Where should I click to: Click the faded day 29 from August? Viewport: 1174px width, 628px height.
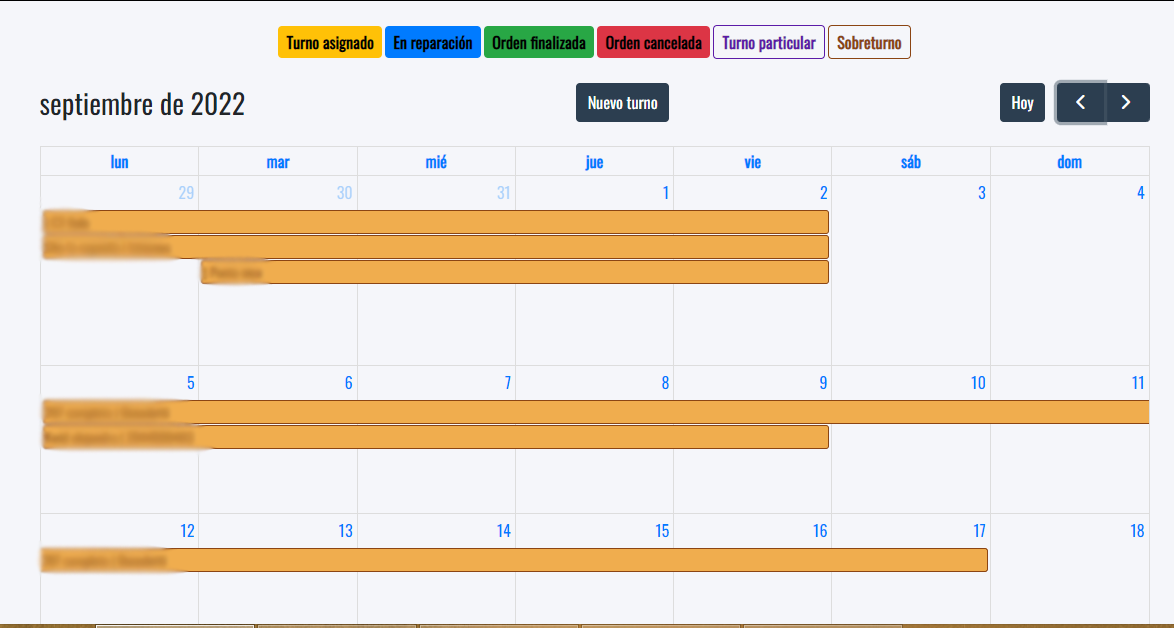pyautogui.click(x=186, y=192)
